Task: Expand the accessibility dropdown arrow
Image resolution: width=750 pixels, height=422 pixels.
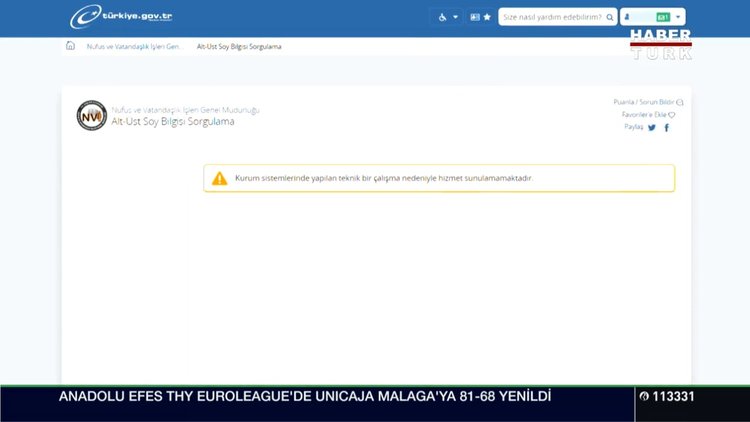Action: coord(455,17)
